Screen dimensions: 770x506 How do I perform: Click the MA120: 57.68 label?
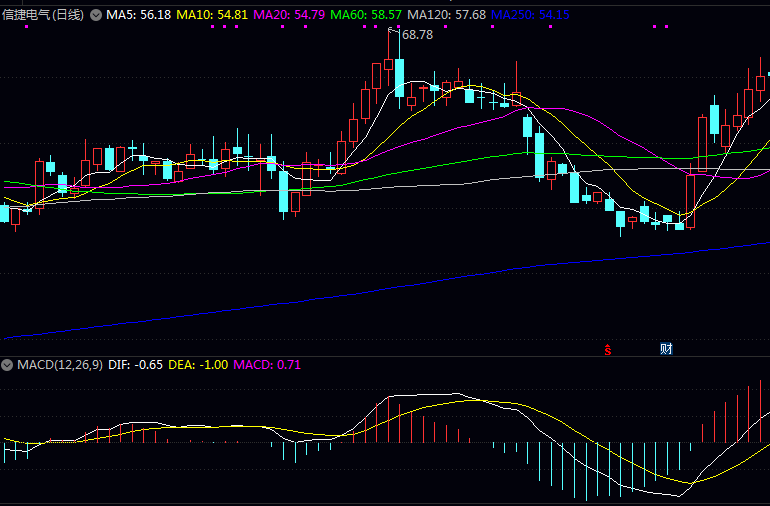point(446,15)
